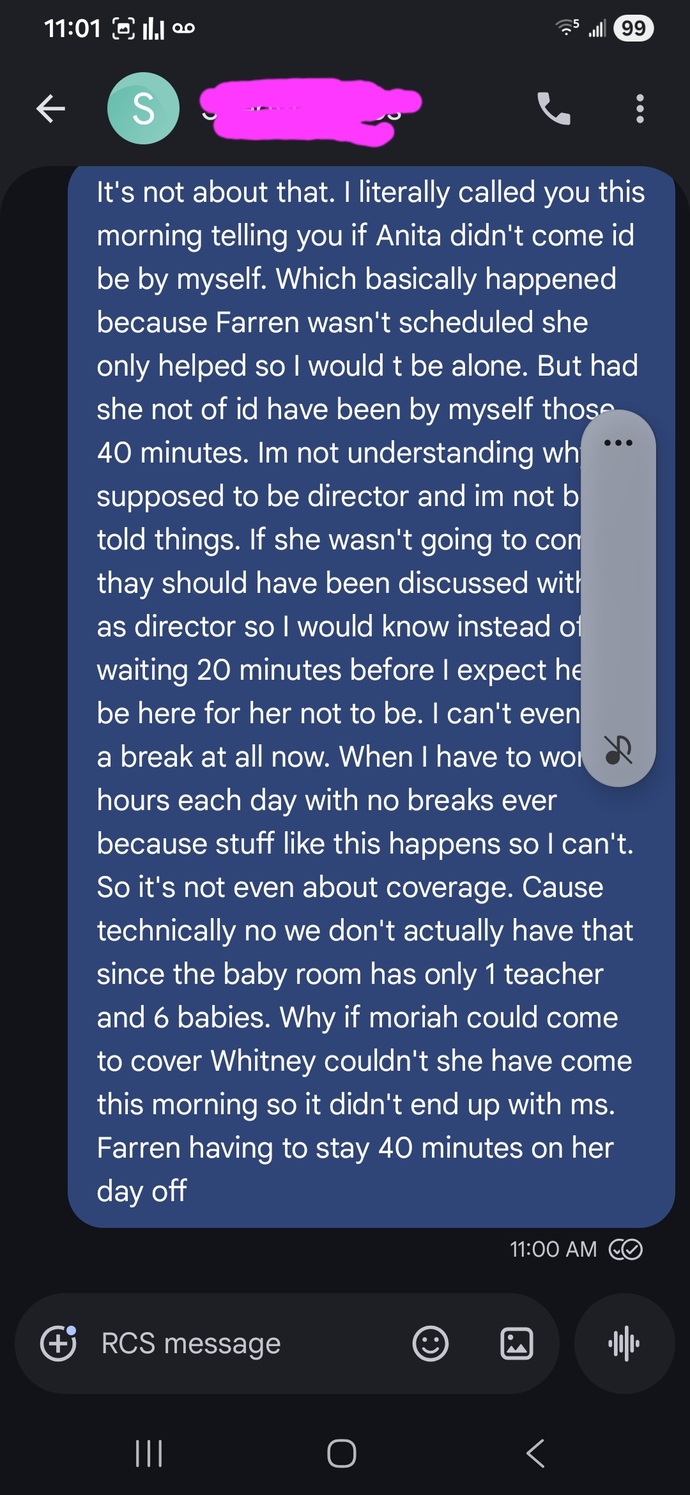Select the long blue message bubble
This screenshot has height=1495, width=690.
(371, 696)
